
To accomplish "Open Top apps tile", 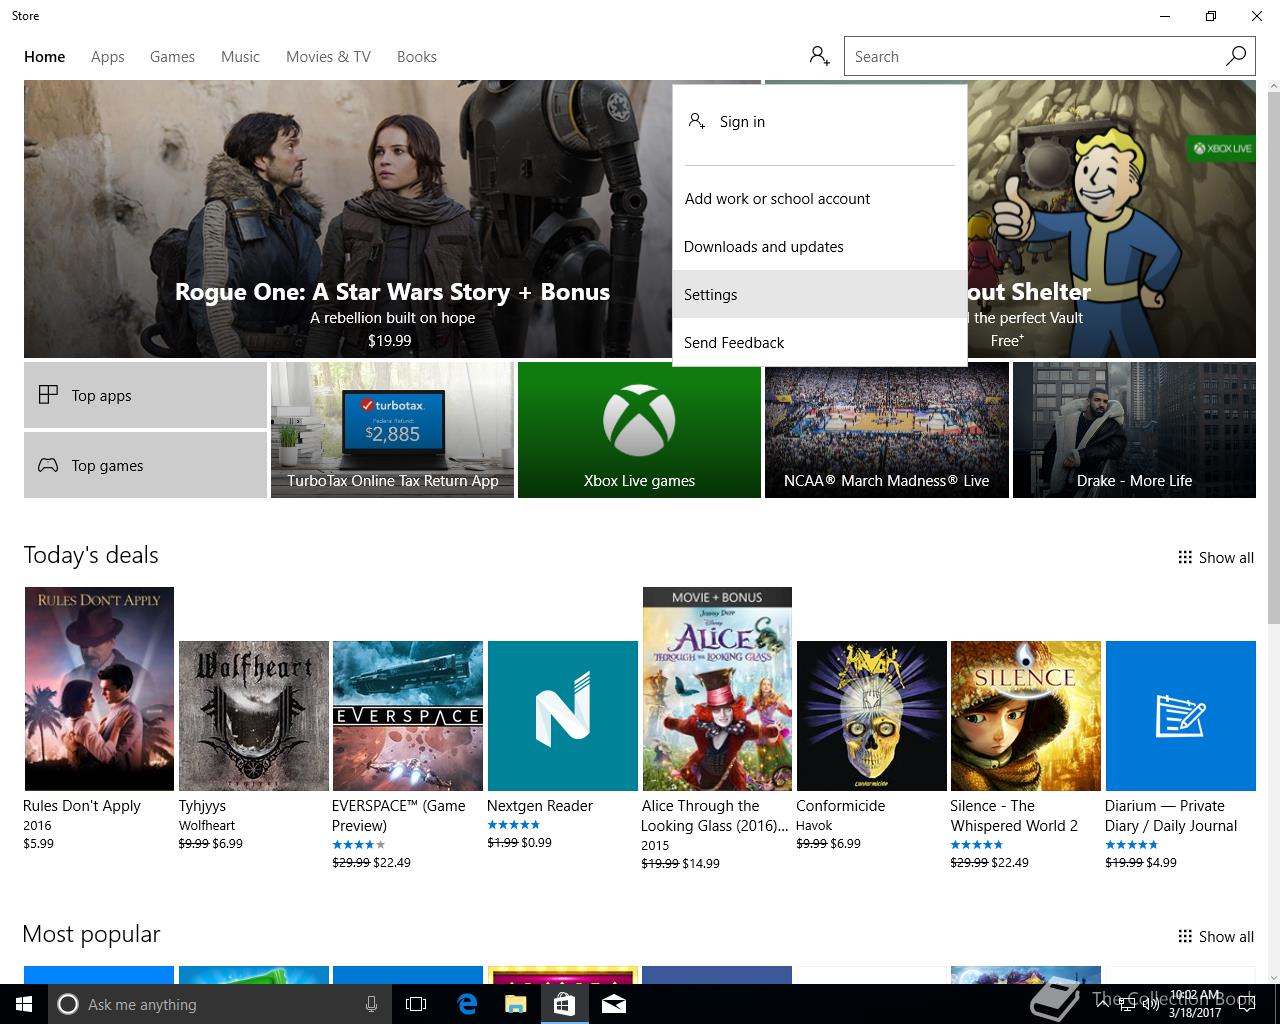I will pyautogui.click(x=145, y=395).
